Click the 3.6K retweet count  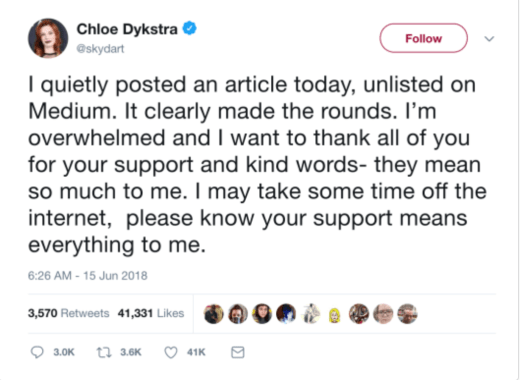(131, 352)
